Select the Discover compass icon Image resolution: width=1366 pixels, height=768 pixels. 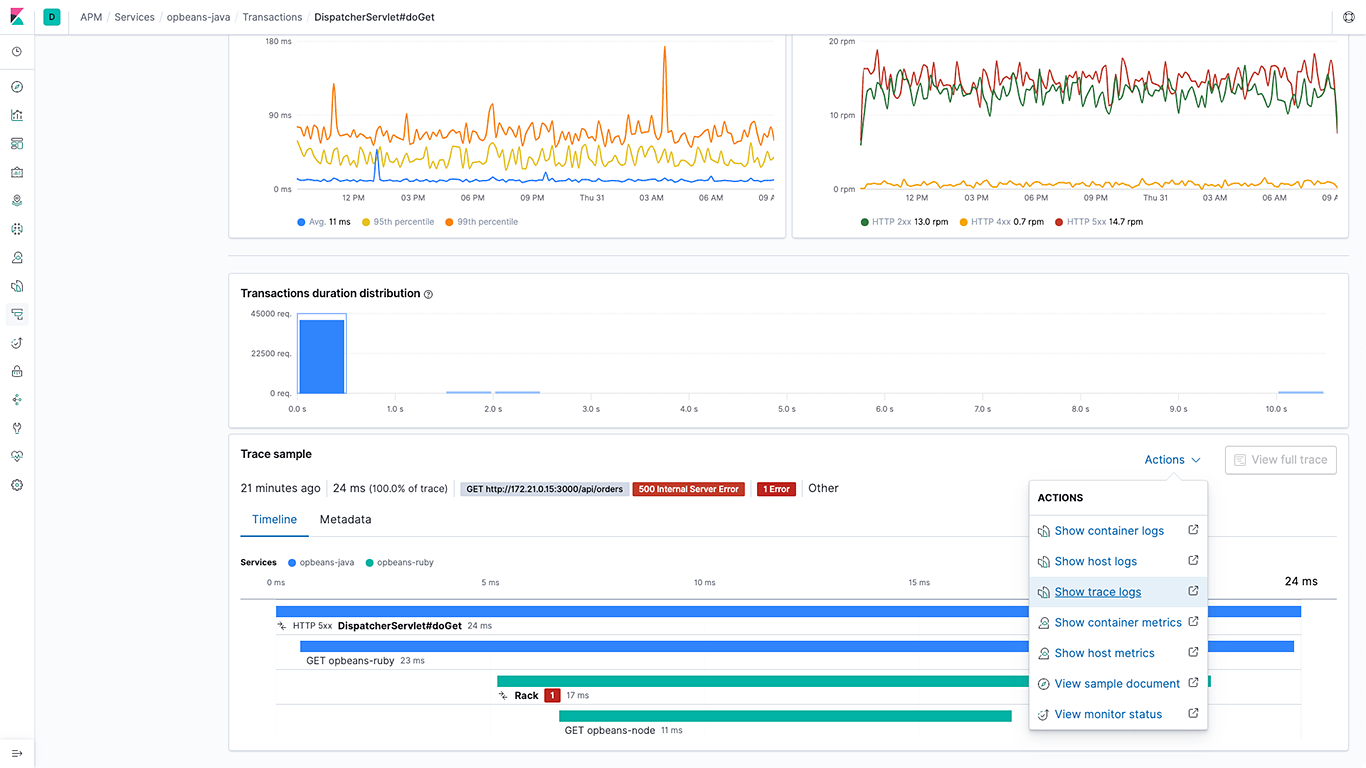coord(16,87)
